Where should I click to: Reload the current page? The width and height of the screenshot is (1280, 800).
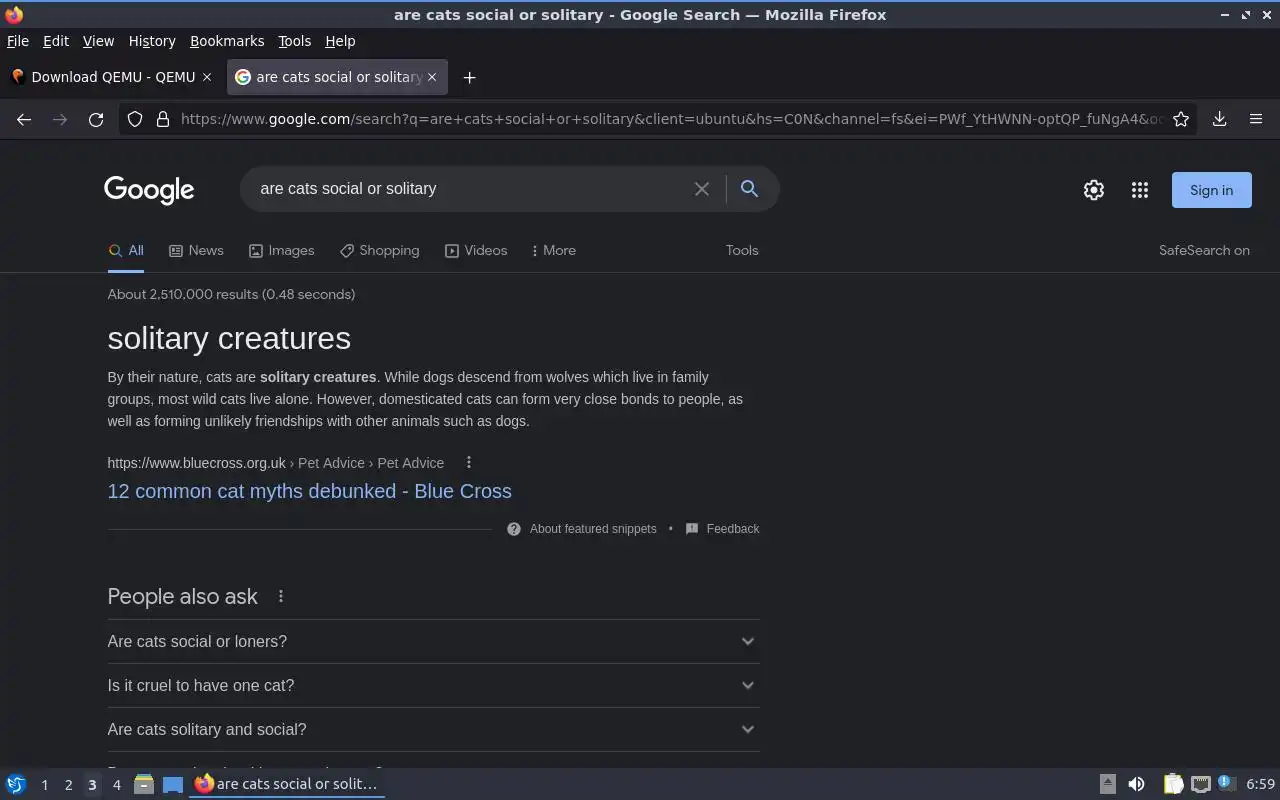[x=96, y=119]
